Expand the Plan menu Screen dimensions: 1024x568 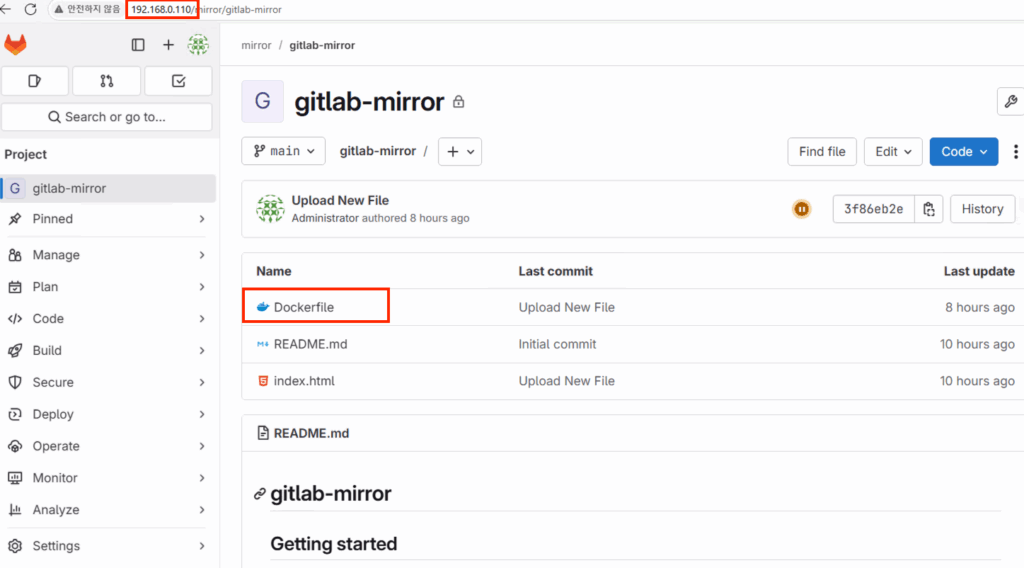click(108, 287)
